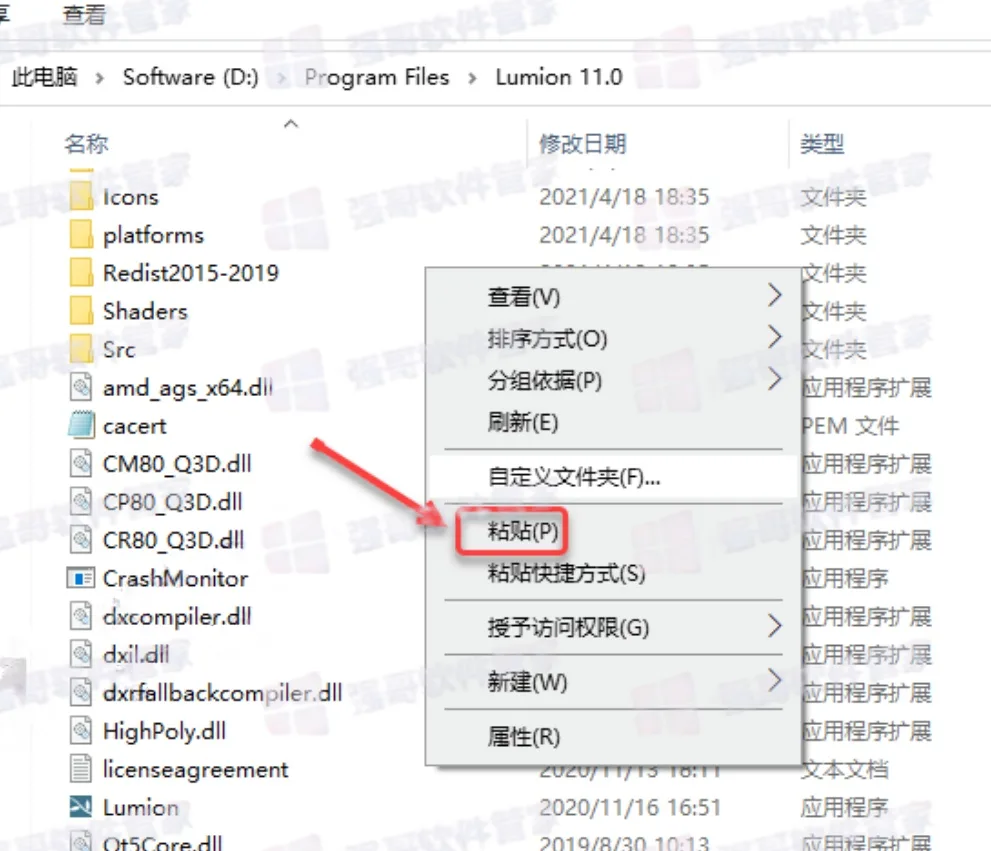Open dropdown arrow after 此电脑 in breadcrumb
This screenshot has height=851, width=991.
click(99, 78)
